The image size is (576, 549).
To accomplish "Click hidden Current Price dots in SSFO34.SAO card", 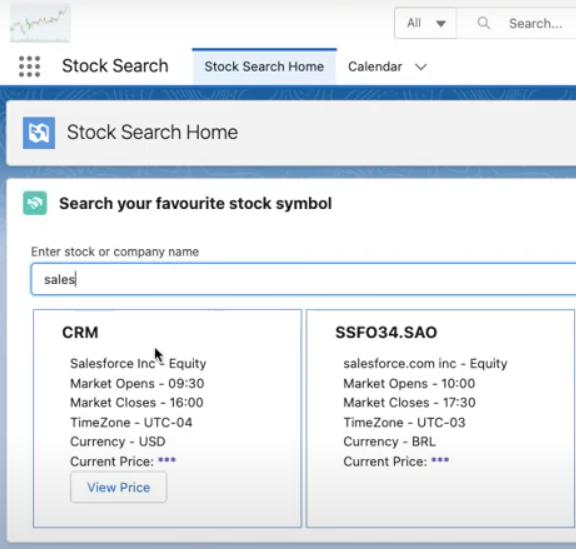I will (x=440, y=460).
